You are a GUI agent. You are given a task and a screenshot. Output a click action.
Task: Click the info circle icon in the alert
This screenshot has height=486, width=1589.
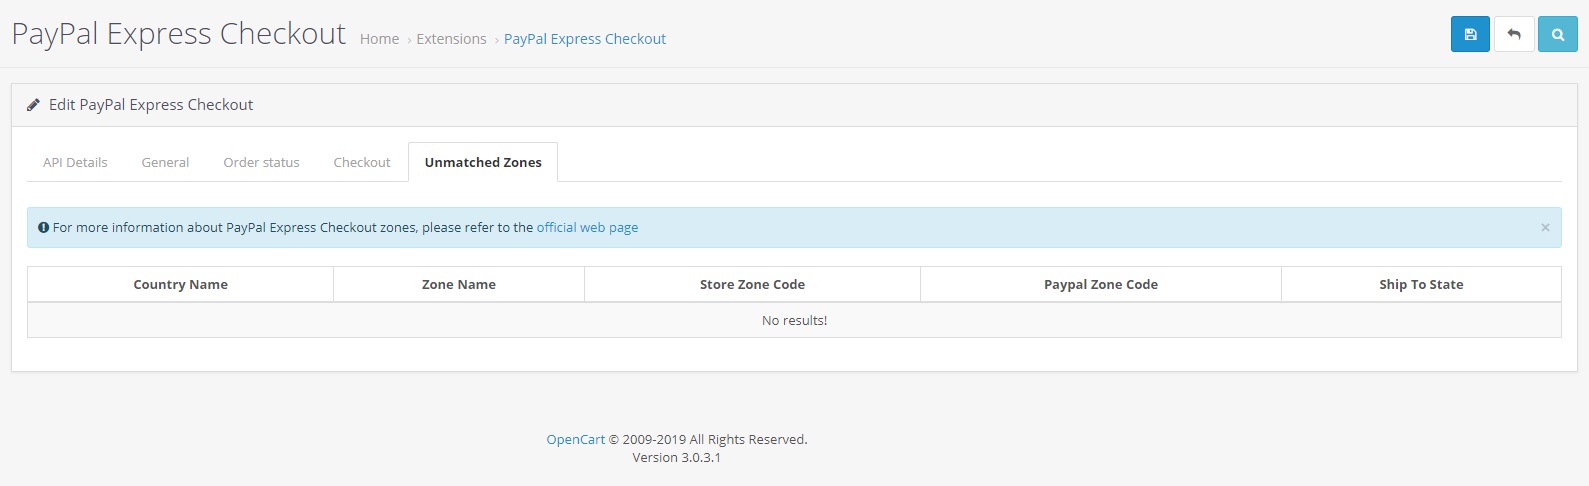point(43,228)
